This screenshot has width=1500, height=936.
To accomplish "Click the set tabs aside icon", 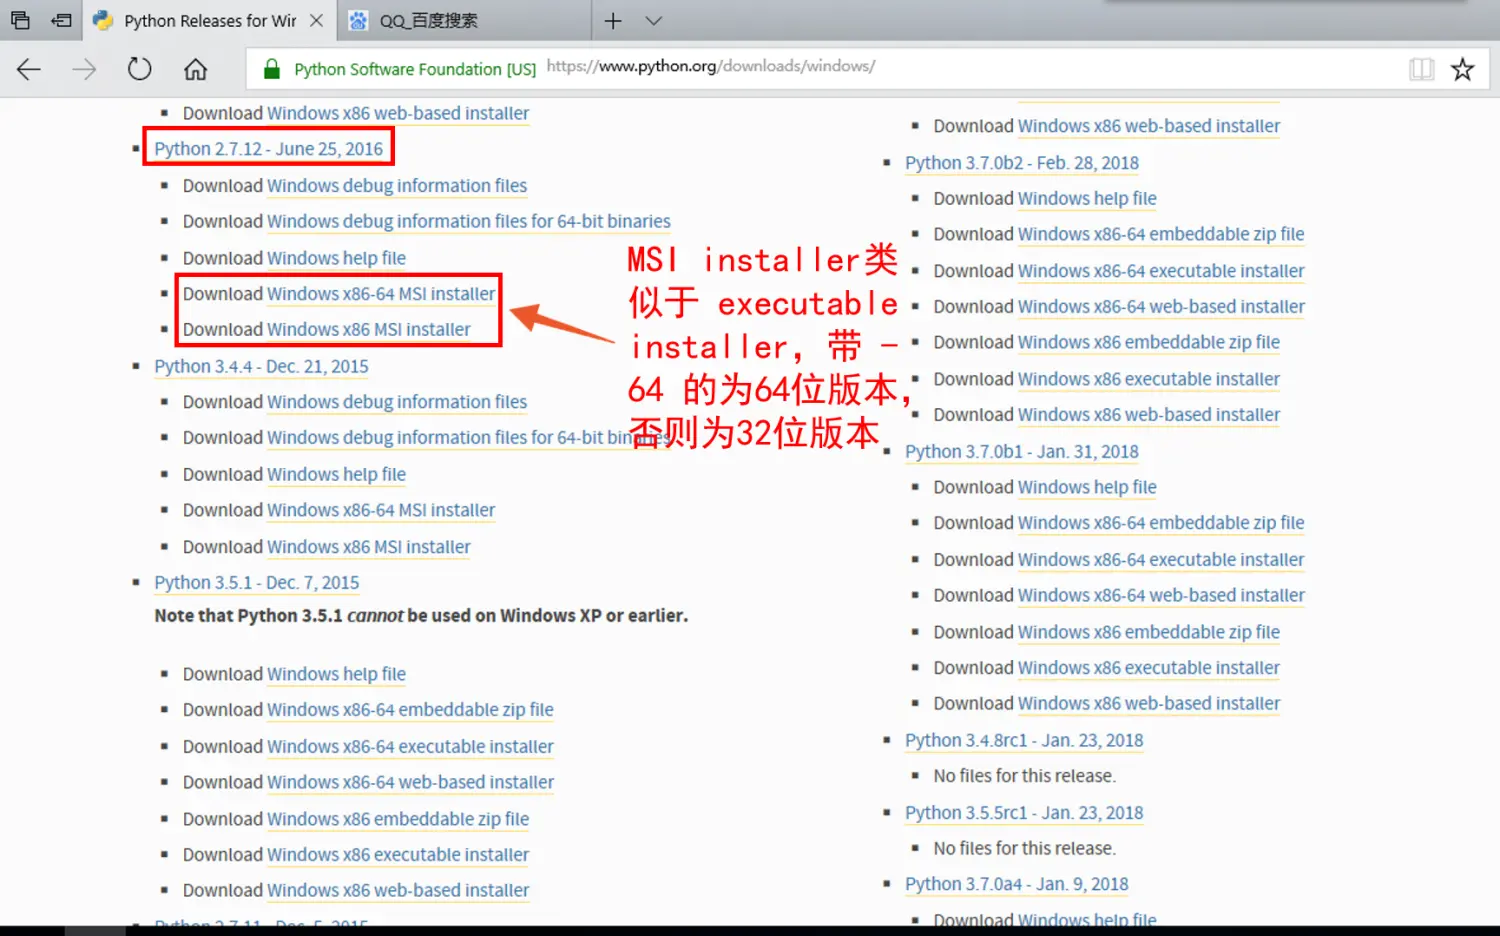I will coord(62,21).
